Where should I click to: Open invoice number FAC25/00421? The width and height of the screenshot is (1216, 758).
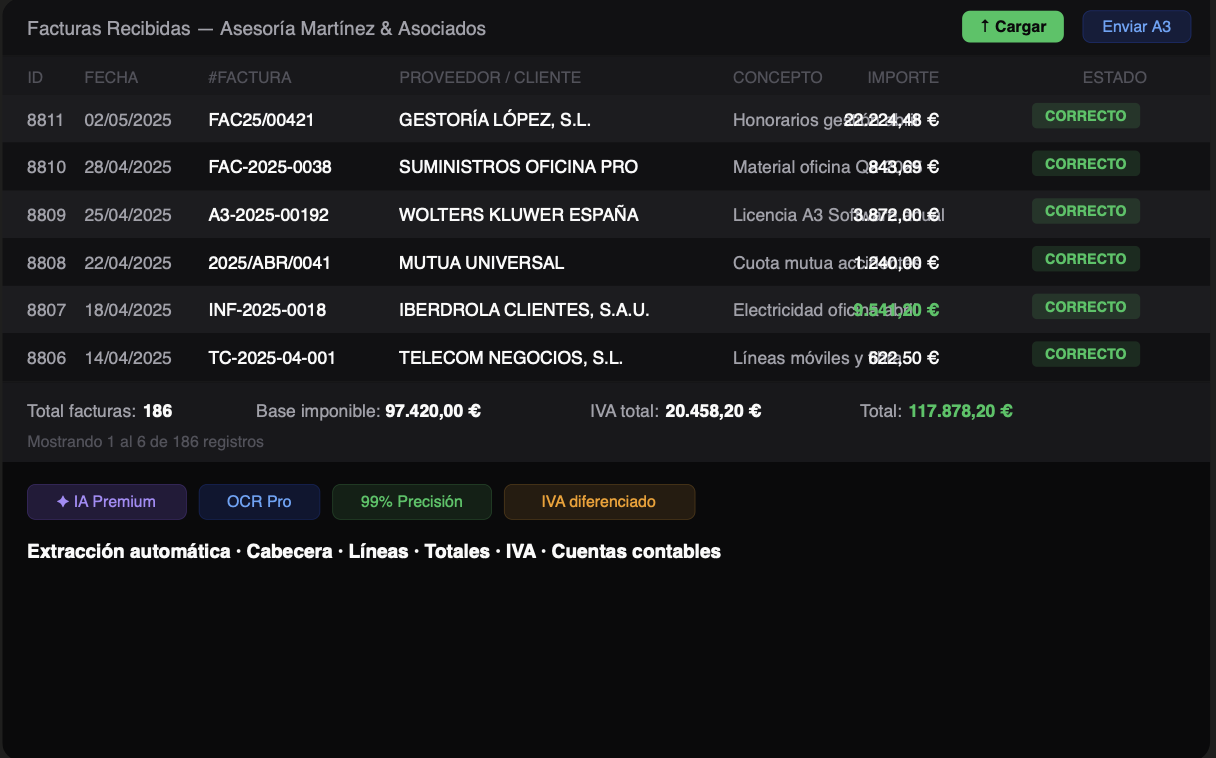262,120
